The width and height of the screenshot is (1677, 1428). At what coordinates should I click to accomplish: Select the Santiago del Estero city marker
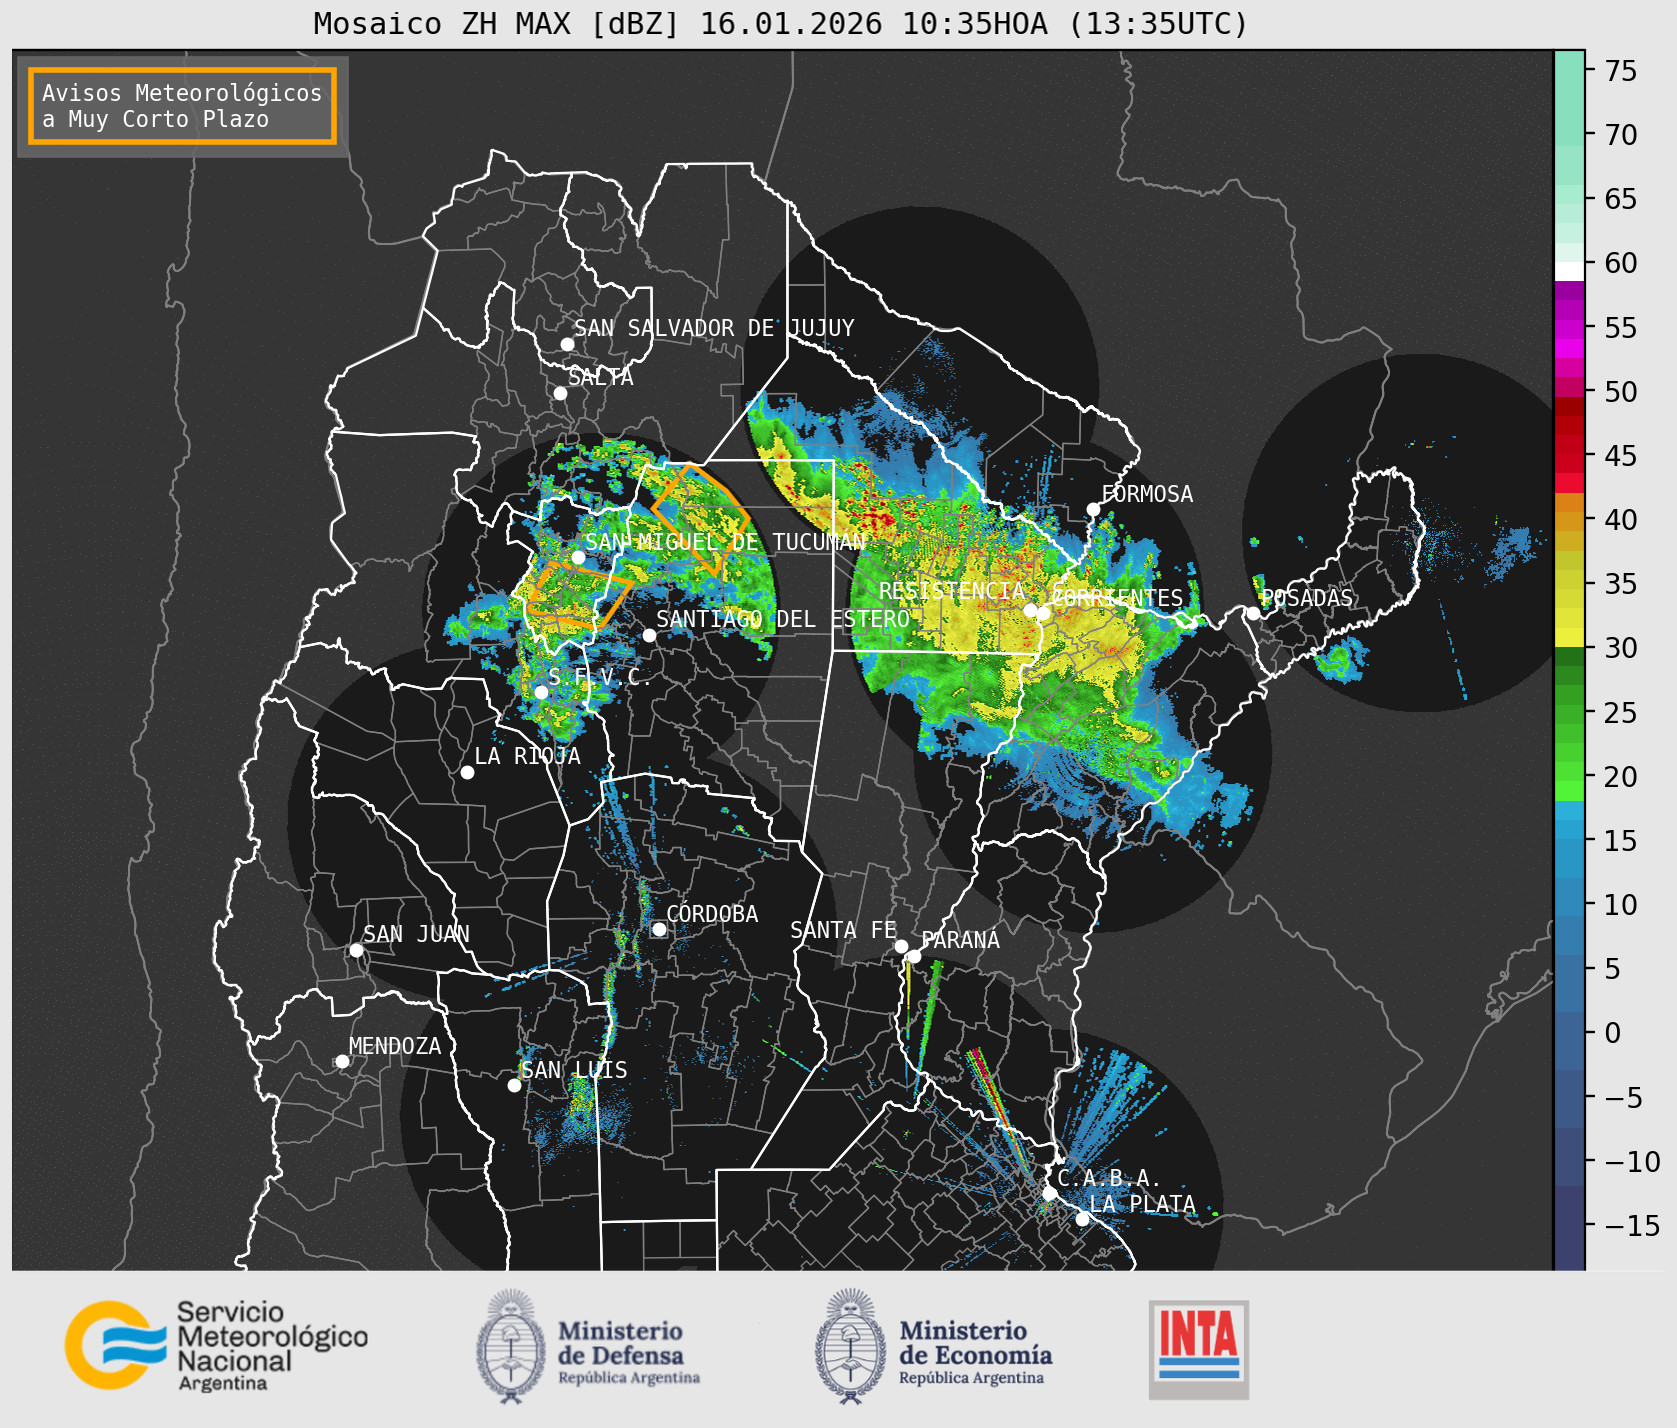(x=649, y=635)
